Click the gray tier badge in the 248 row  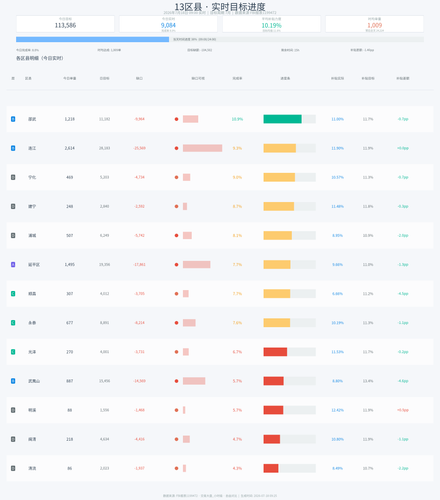[13, 206]
